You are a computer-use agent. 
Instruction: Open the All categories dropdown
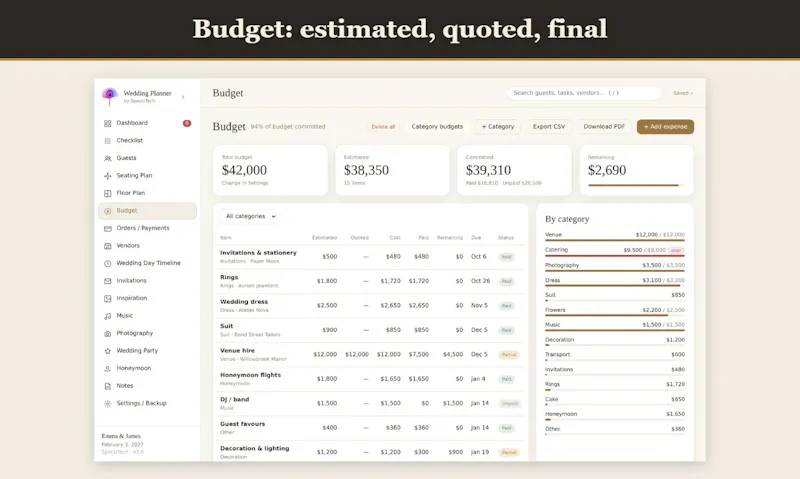coord(249,216)
